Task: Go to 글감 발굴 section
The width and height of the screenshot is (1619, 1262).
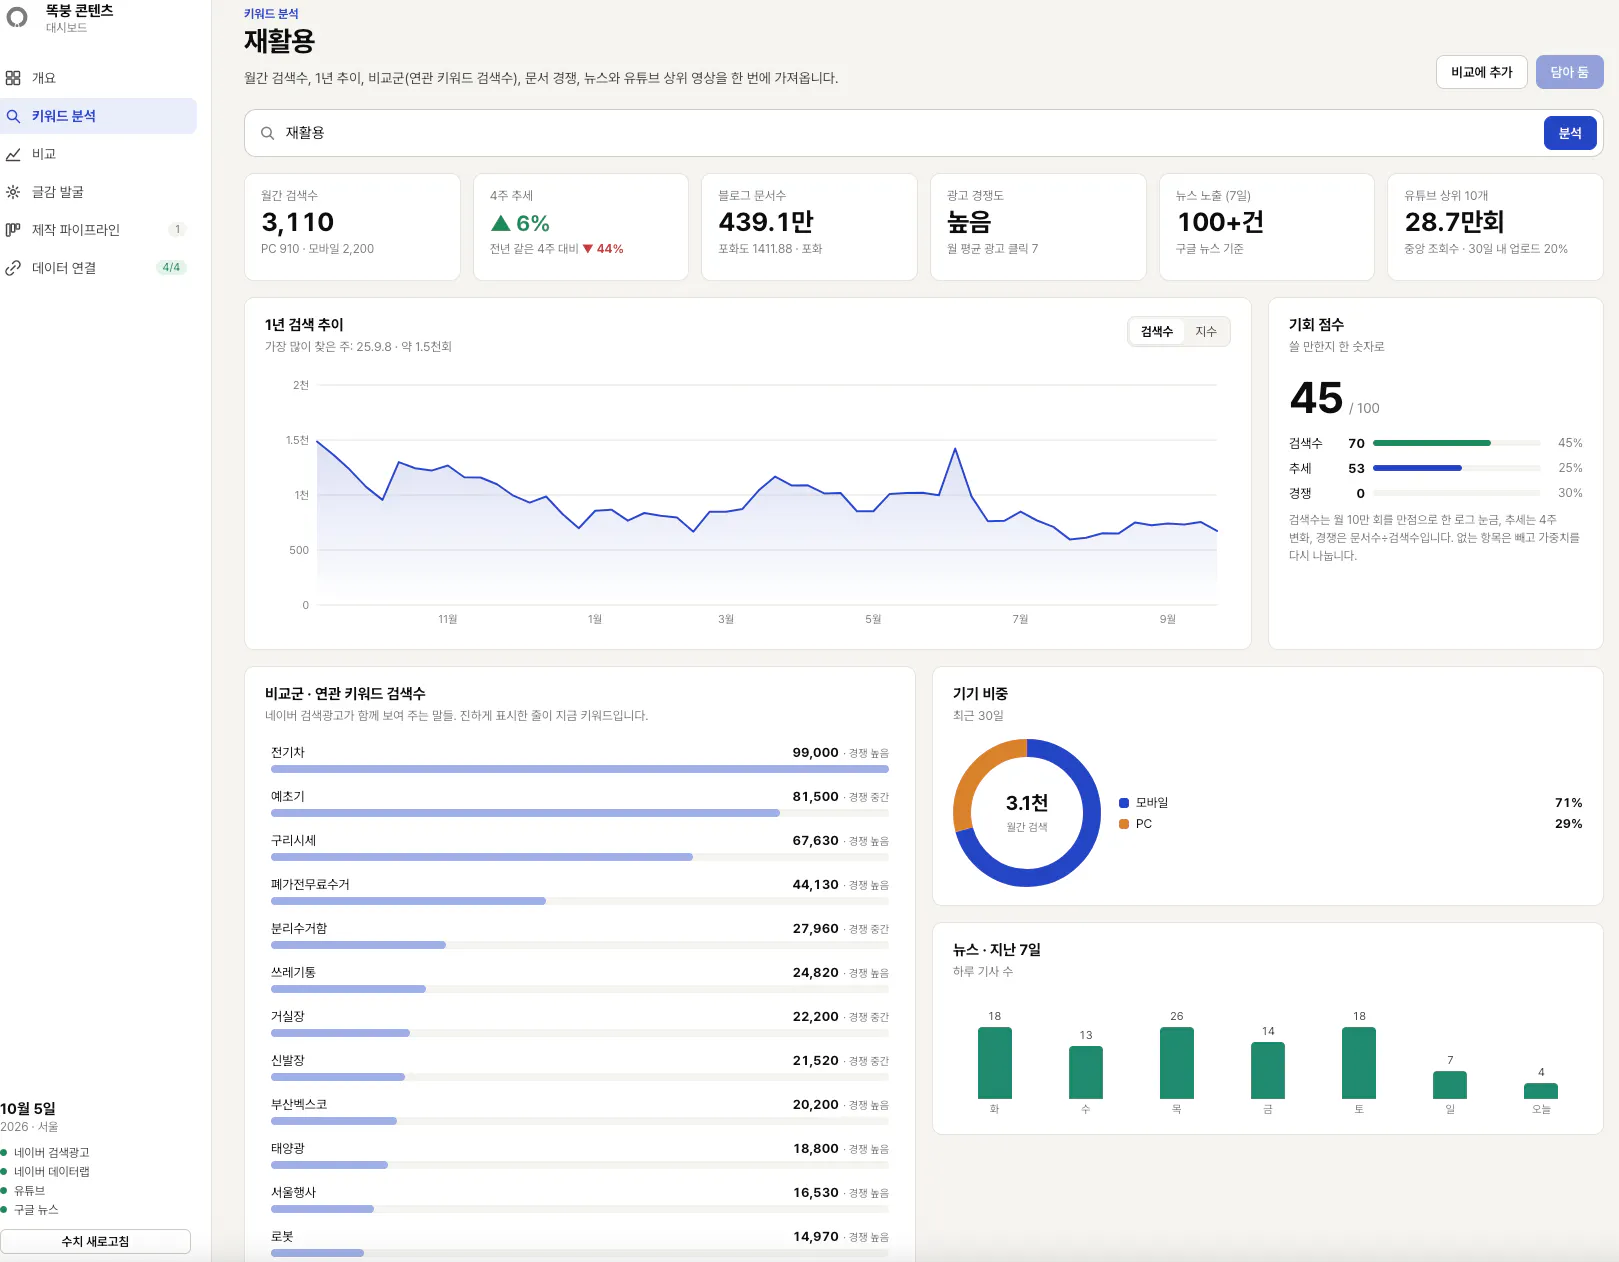Action: [98, 192]
